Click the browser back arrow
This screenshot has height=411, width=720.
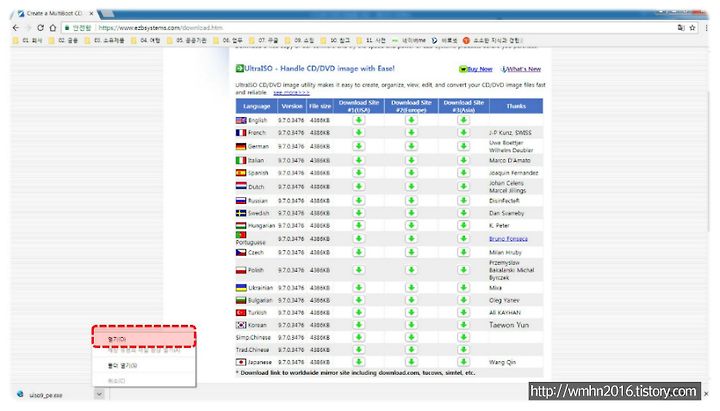[x=16, y=28]
